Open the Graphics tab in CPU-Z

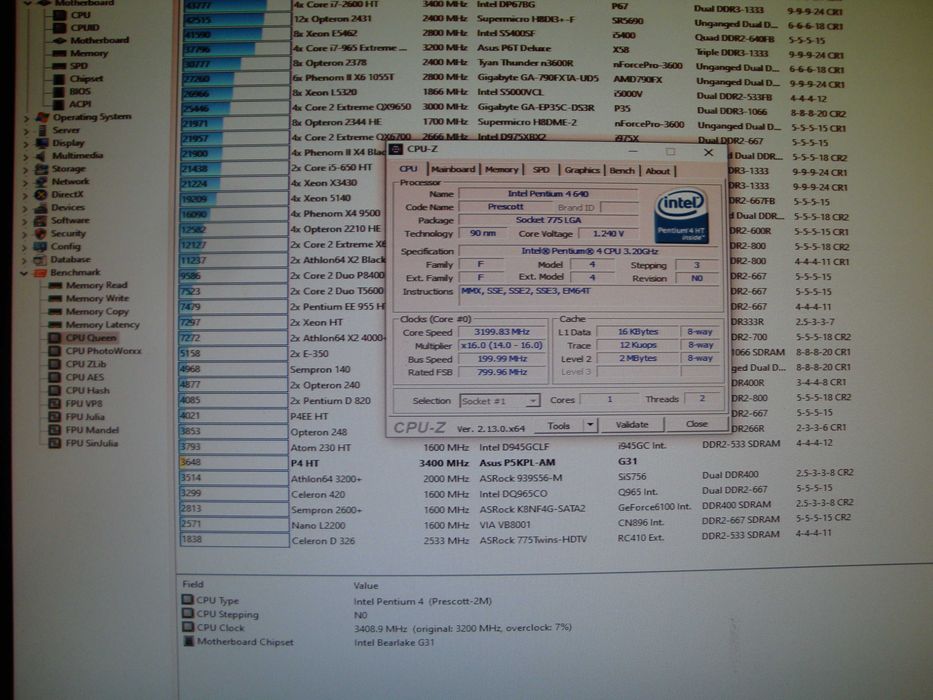pyautogui.click(x=582, y=170)
